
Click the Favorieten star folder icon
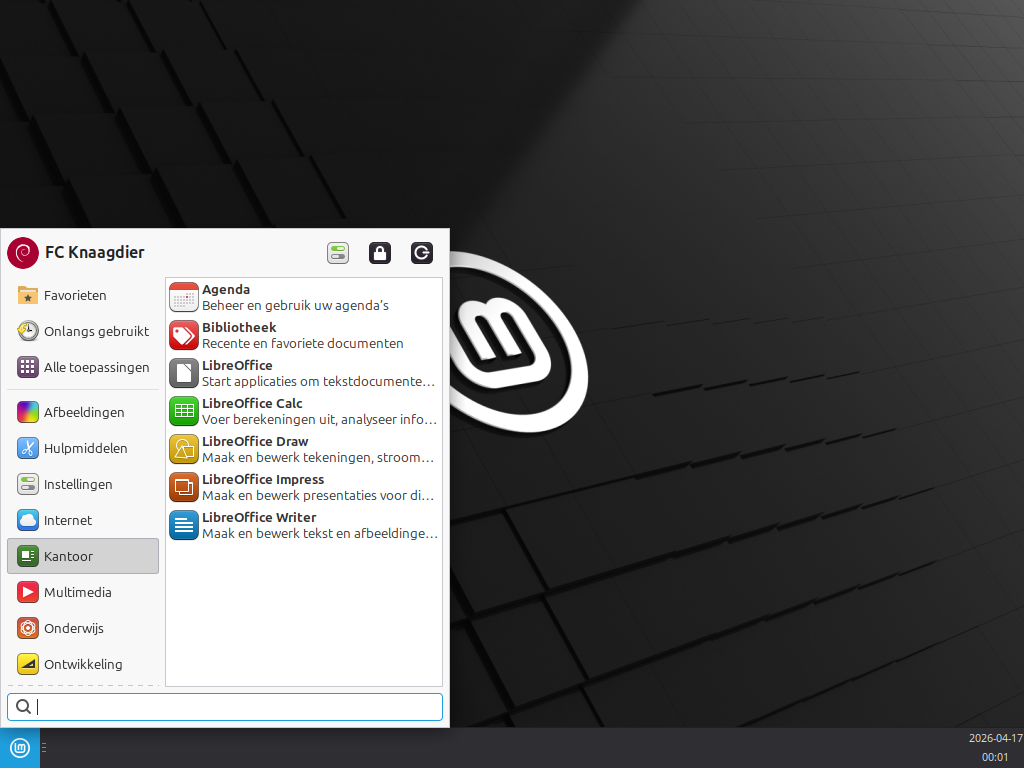click(x=27, y=295)
